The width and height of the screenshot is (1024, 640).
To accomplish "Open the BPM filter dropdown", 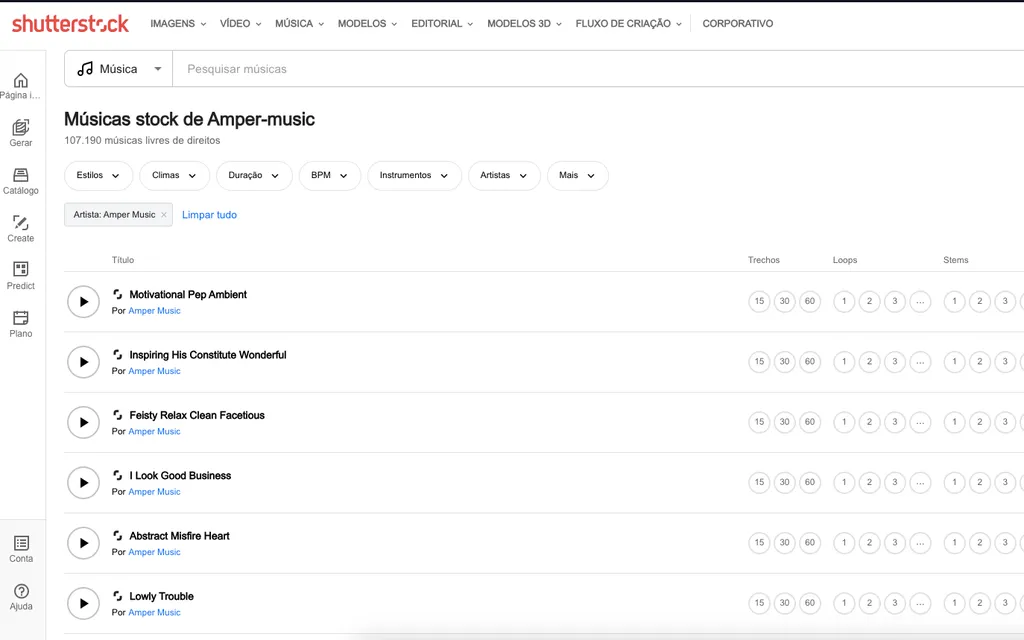I will coord(329,175).
